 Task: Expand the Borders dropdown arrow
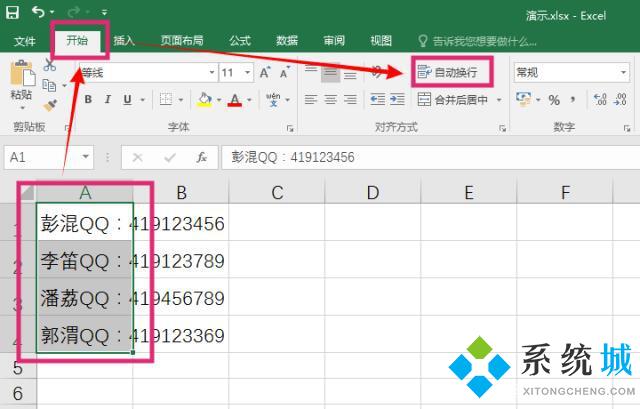(x=181, y=100)
